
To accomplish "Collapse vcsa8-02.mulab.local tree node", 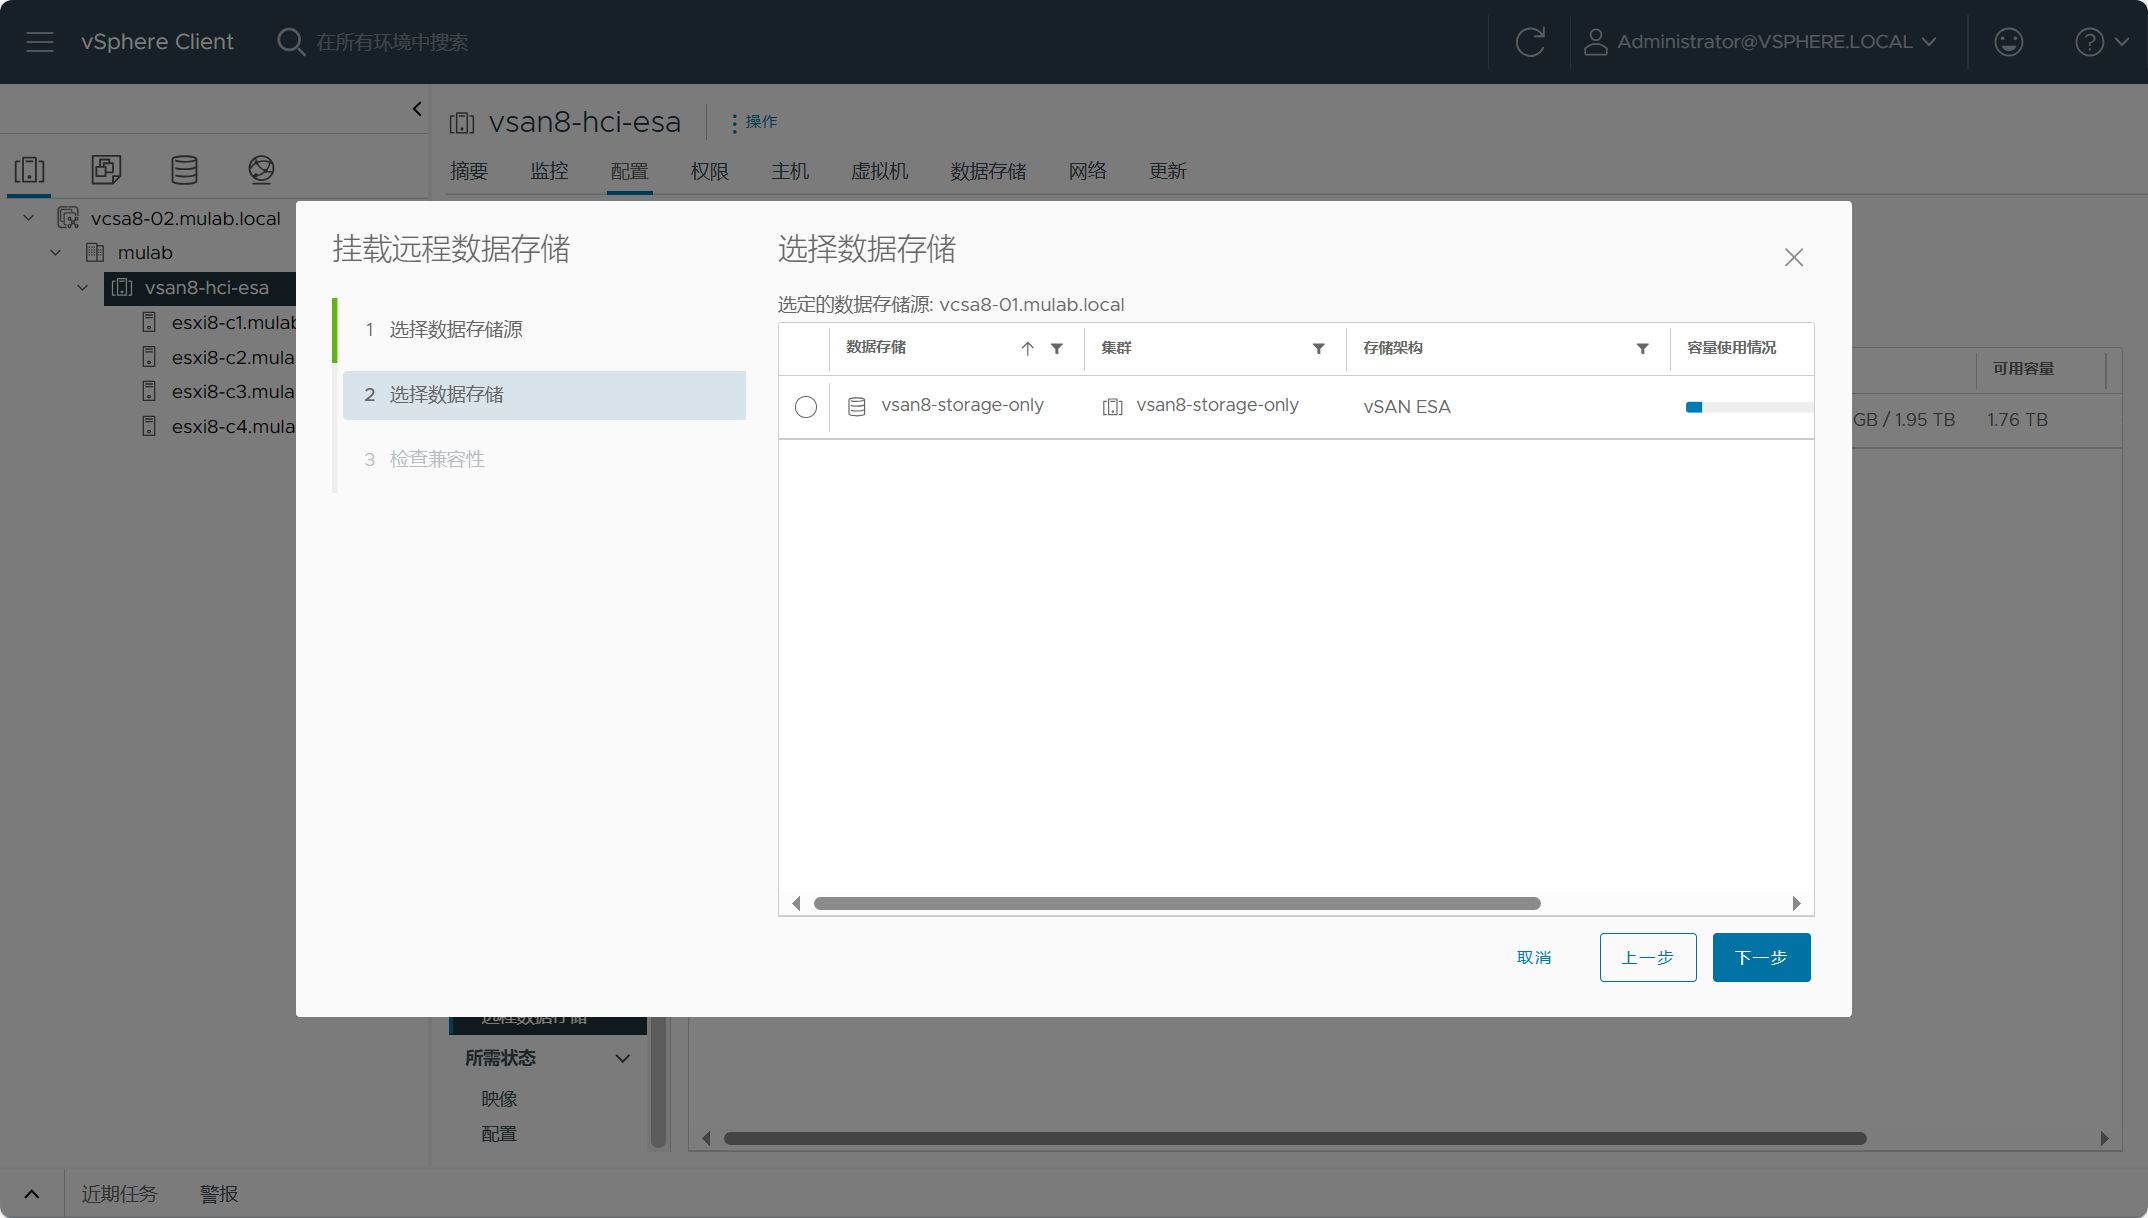I will coord(29,218).
